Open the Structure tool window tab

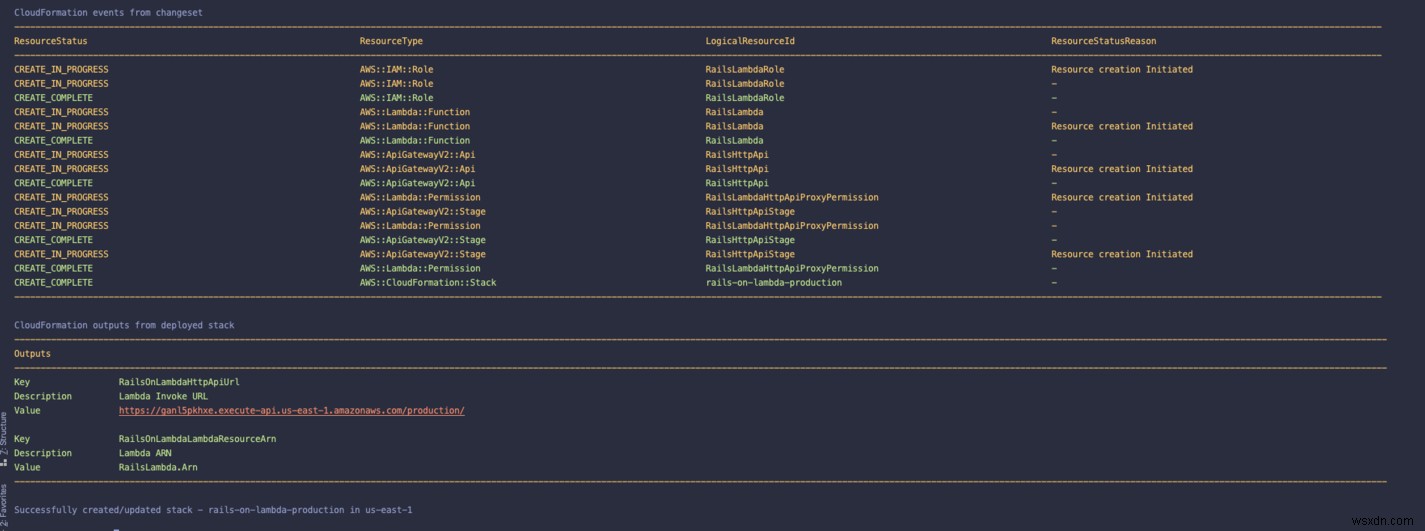5,434
